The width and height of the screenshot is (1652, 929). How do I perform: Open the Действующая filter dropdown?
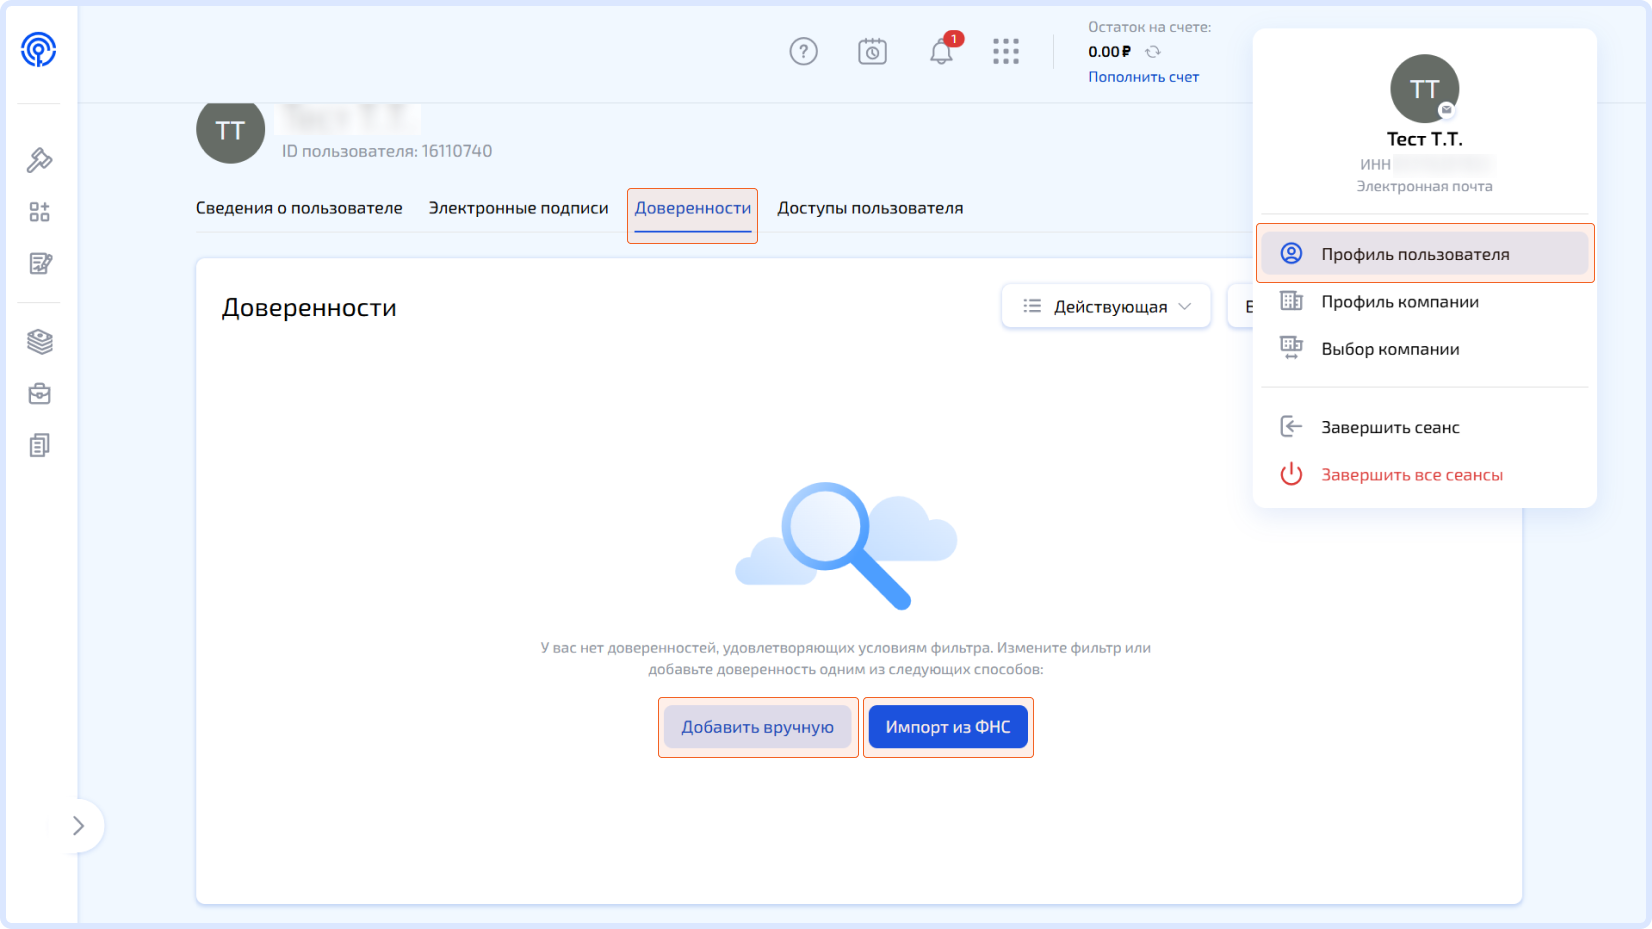[x=1106, y=307]
